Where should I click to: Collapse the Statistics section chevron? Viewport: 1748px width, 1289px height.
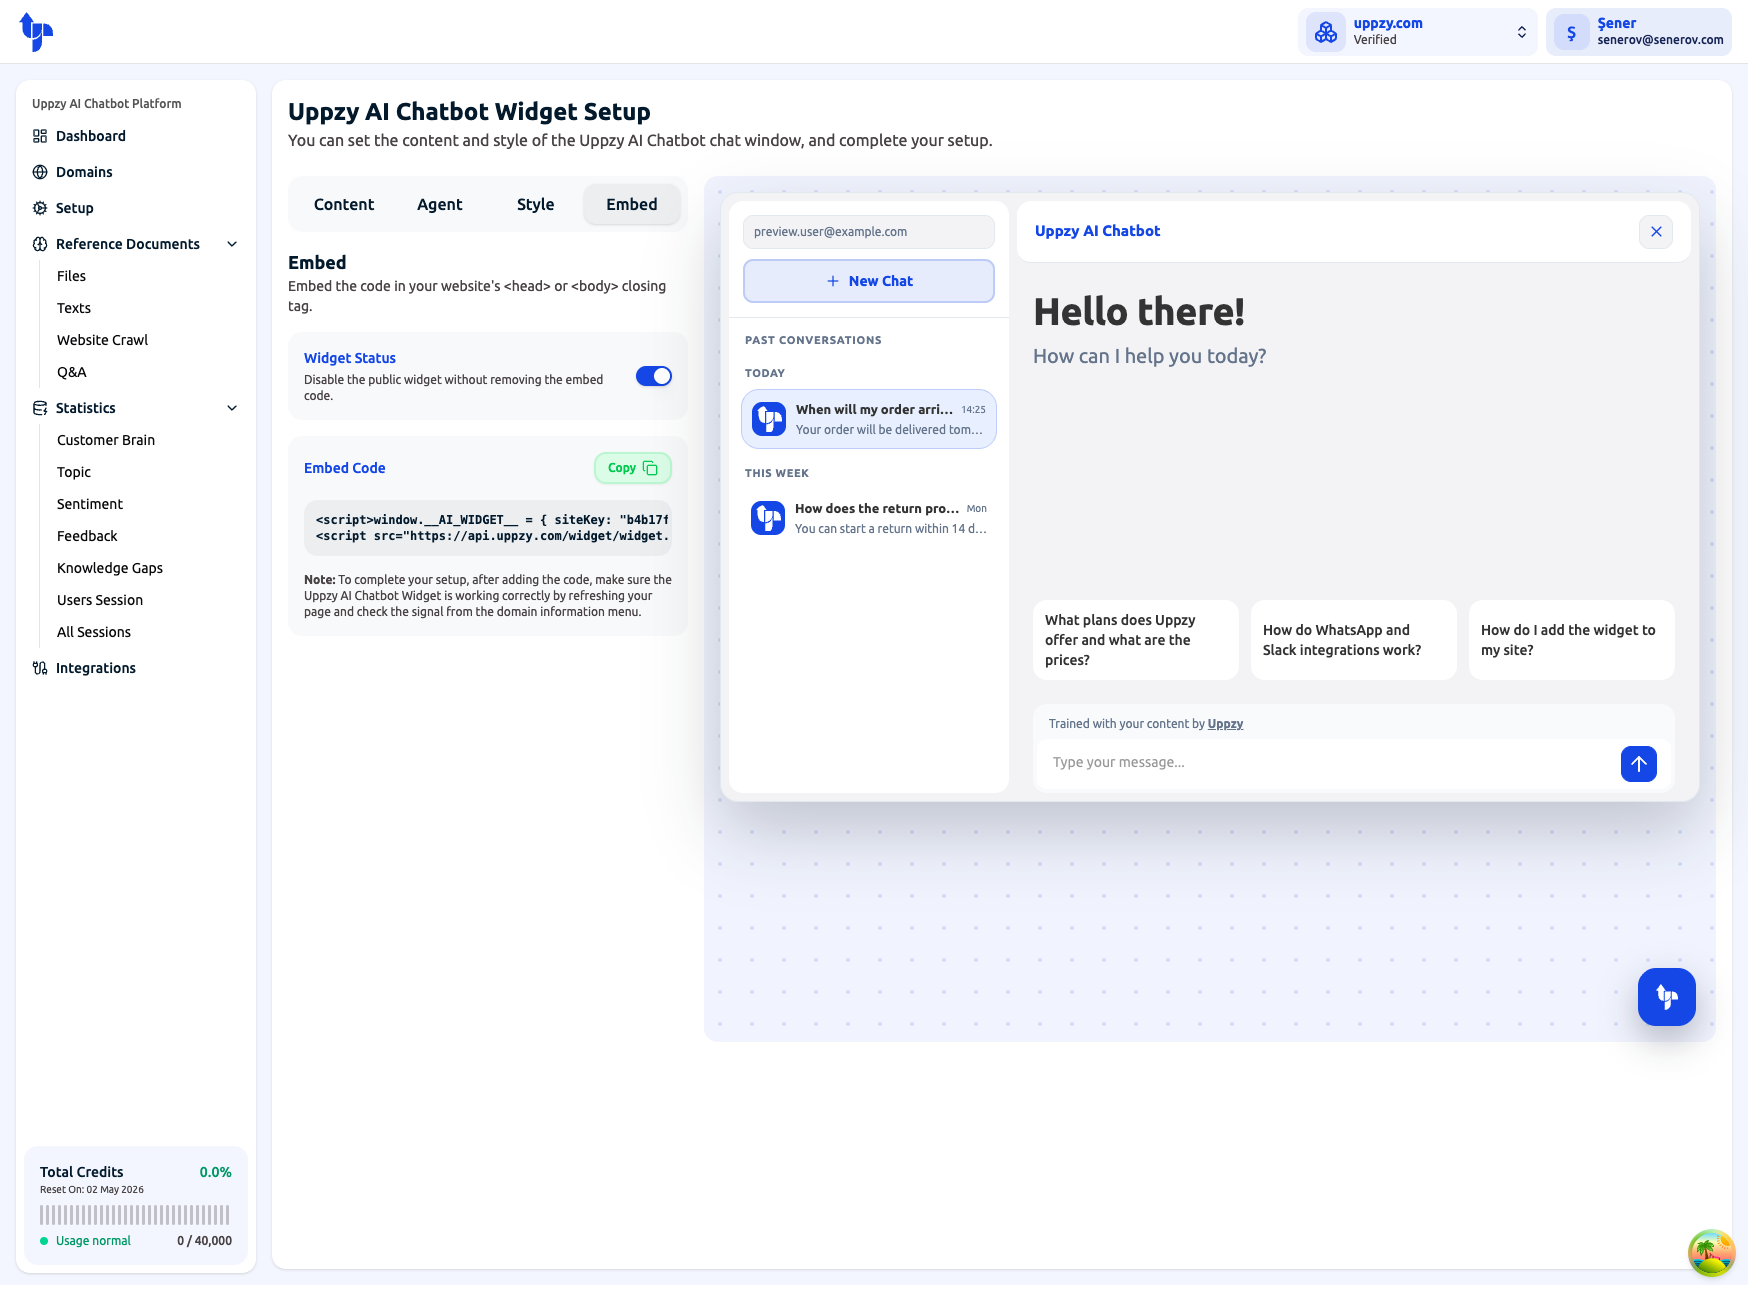(x=232, y=408)
